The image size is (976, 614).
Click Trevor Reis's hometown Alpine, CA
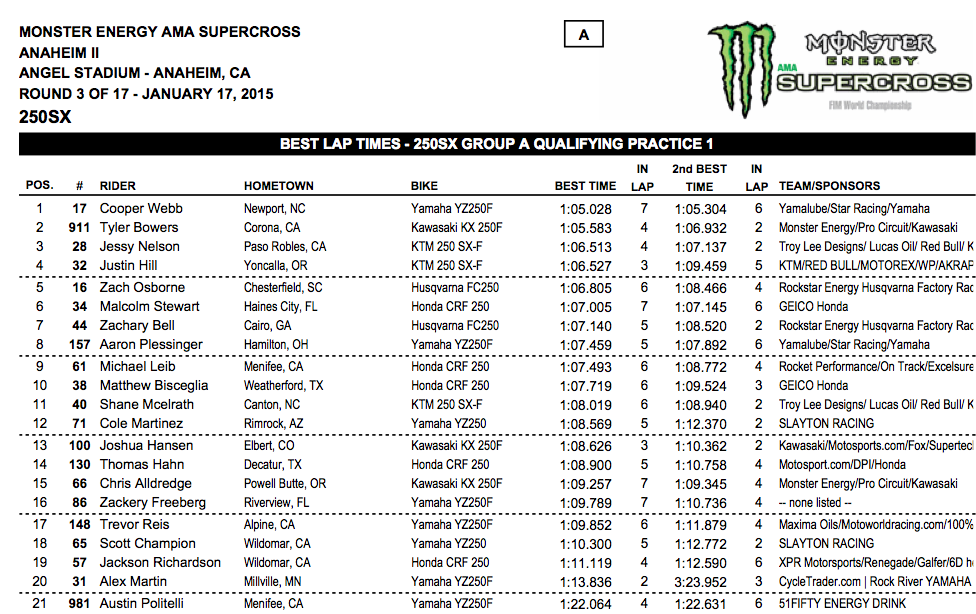coord(269,525)
